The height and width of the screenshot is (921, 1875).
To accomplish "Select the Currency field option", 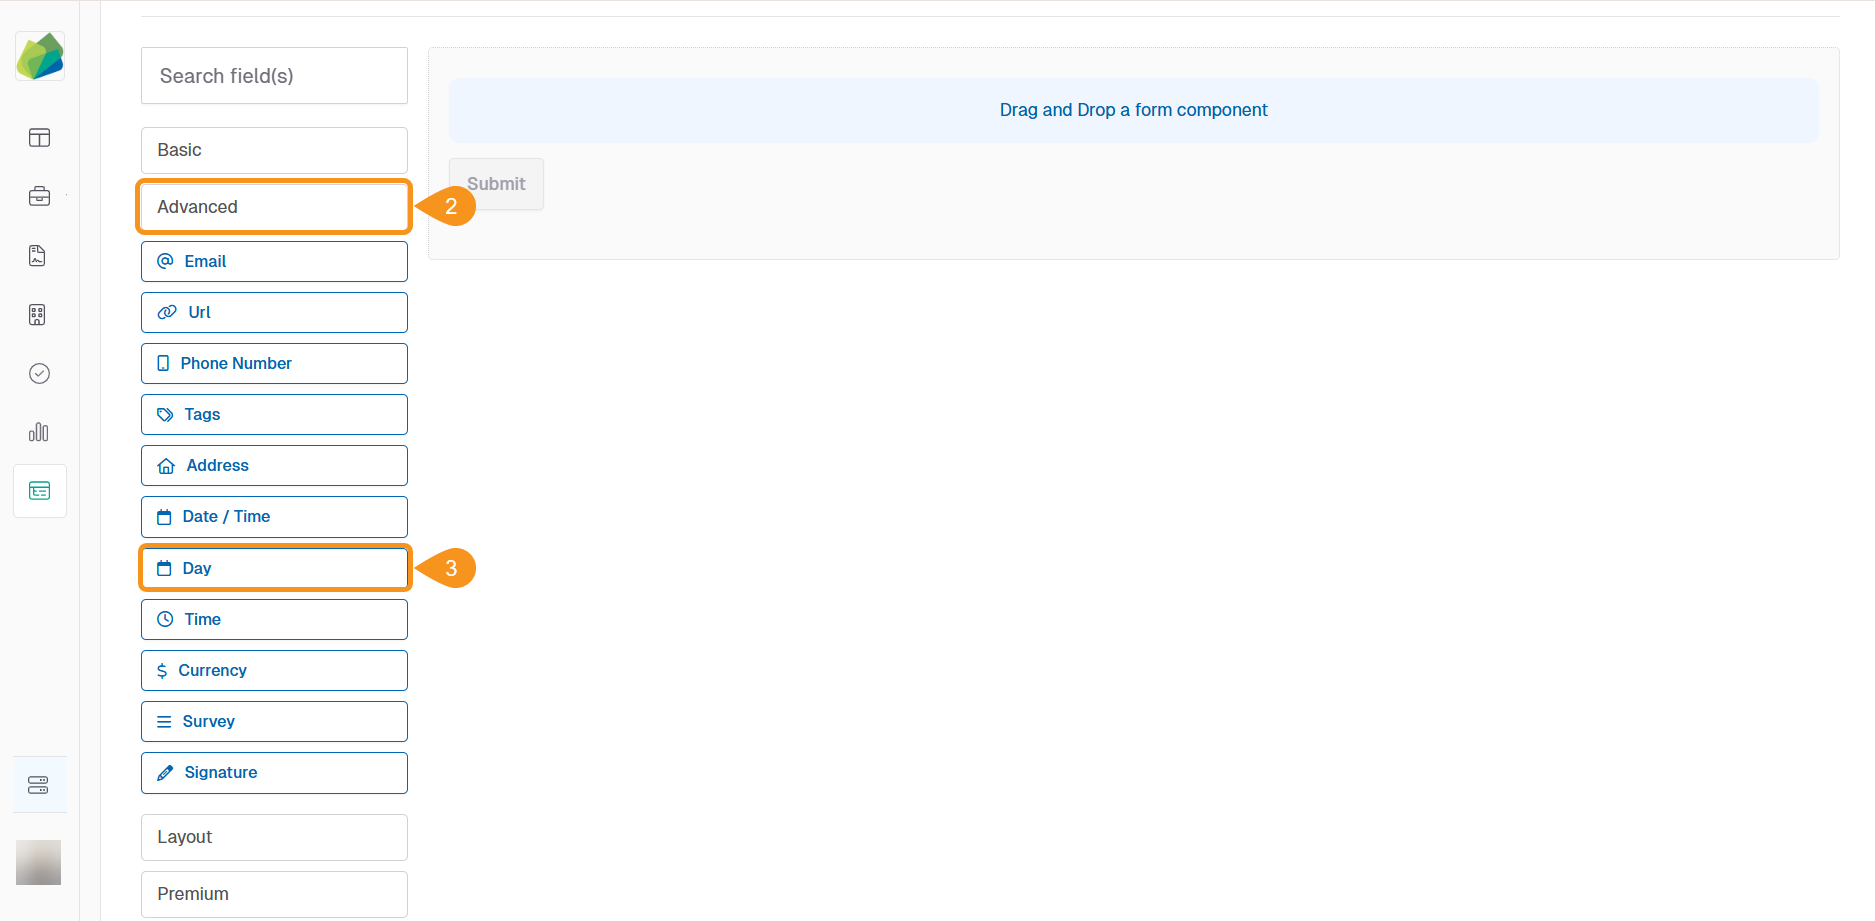I will pyautogui.click(x=273, y=670).
